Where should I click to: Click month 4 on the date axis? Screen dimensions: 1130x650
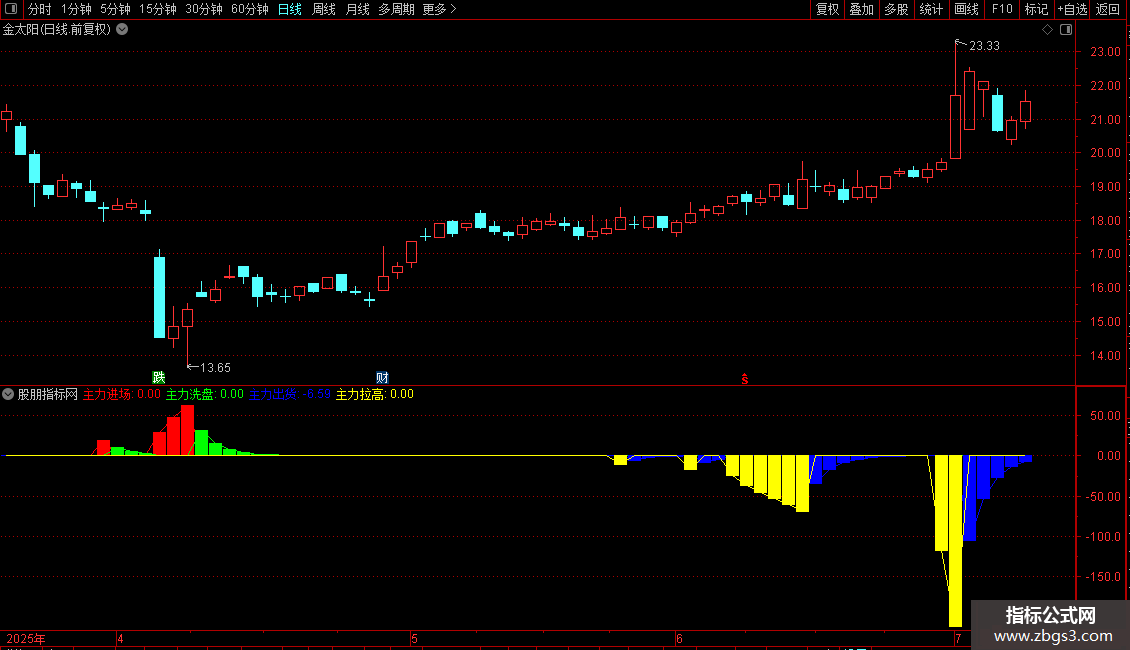(x=120, y=638)
